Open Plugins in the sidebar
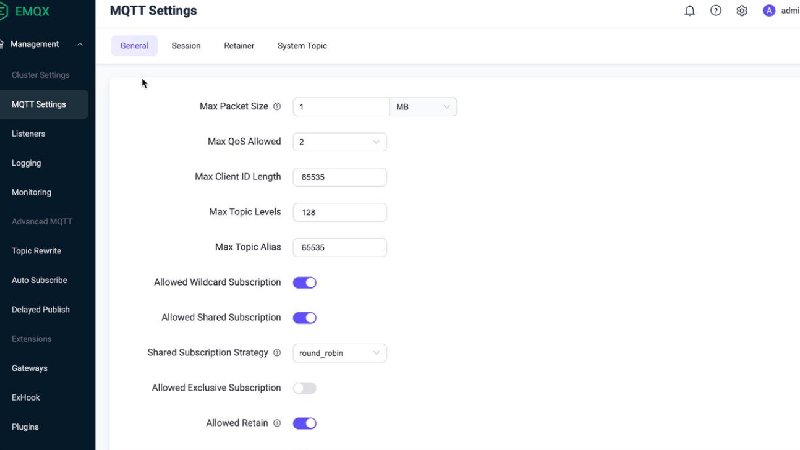The width and height of the screenshot is (800, 450). [x=25, y=427]
